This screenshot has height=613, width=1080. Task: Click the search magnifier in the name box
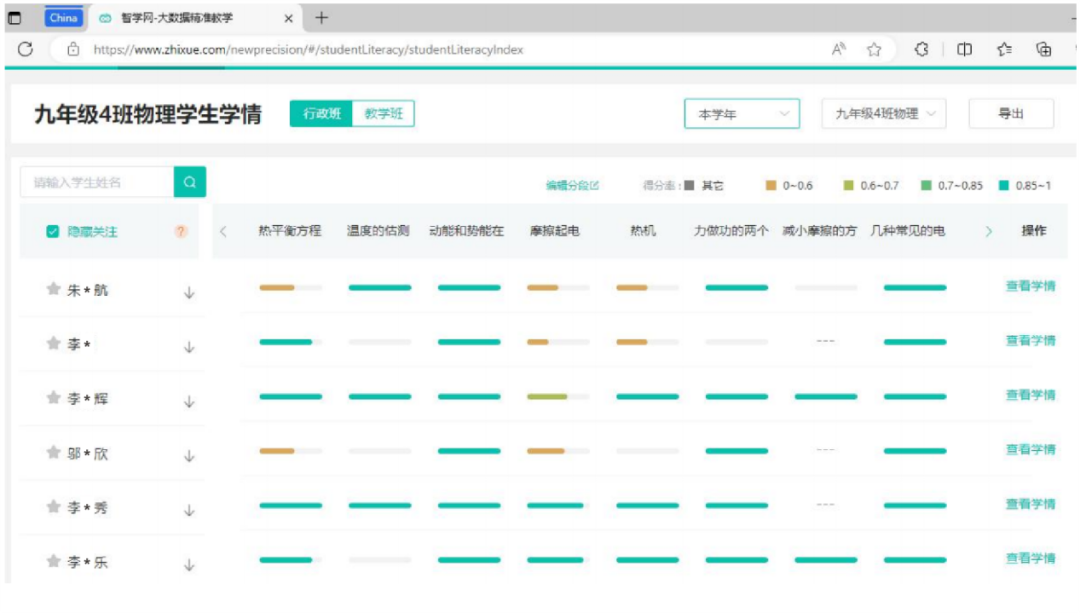coord(189,183)
